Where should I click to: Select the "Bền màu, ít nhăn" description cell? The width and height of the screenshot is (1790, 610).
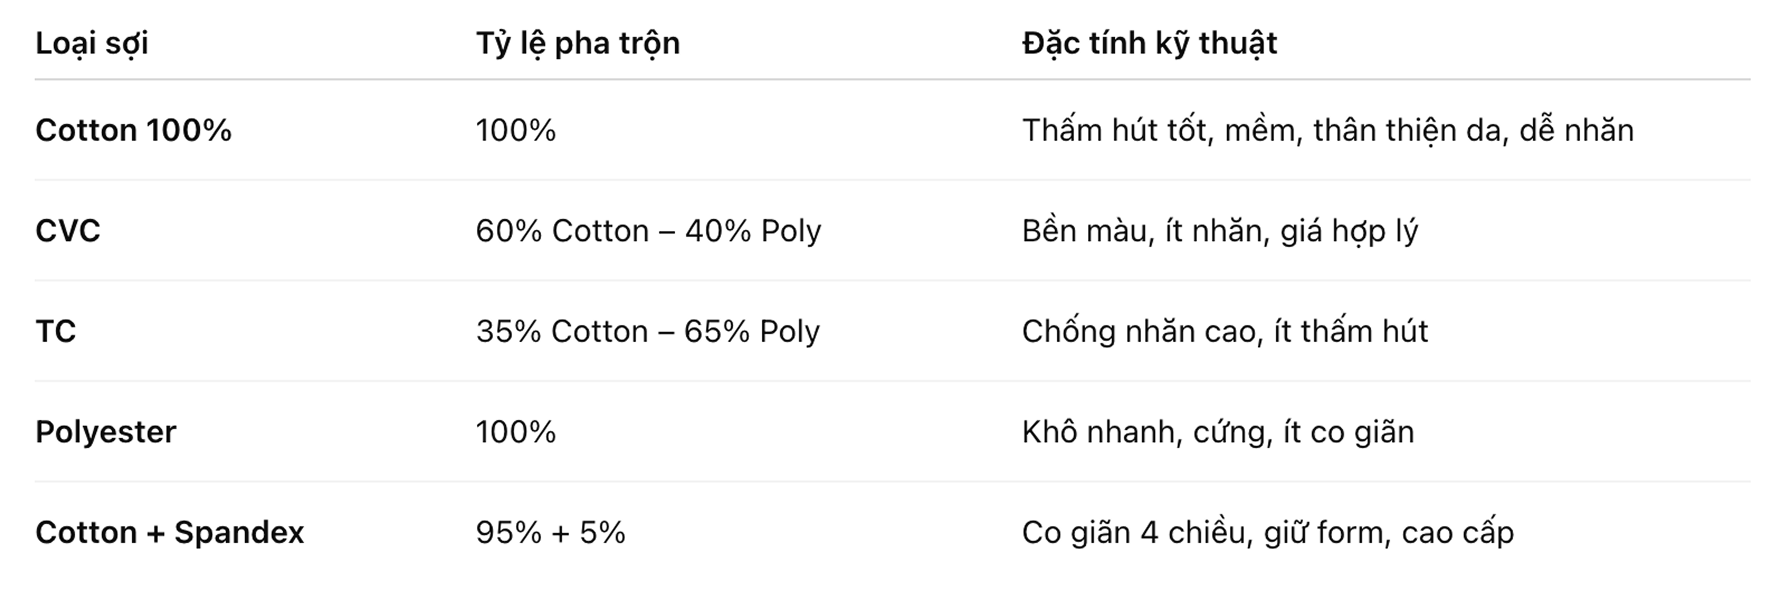(x=1219, y=231)
